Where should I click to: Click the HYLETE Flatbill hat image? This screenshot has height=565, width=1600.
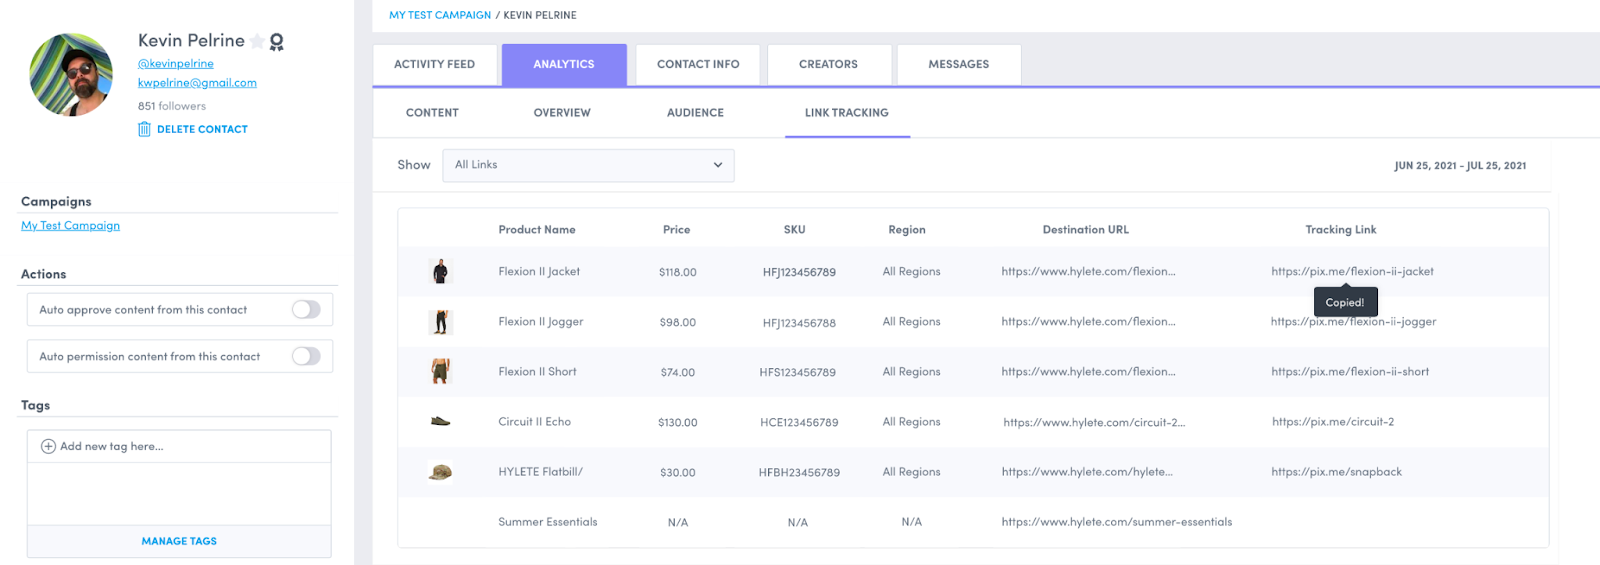tap(440, 472)
